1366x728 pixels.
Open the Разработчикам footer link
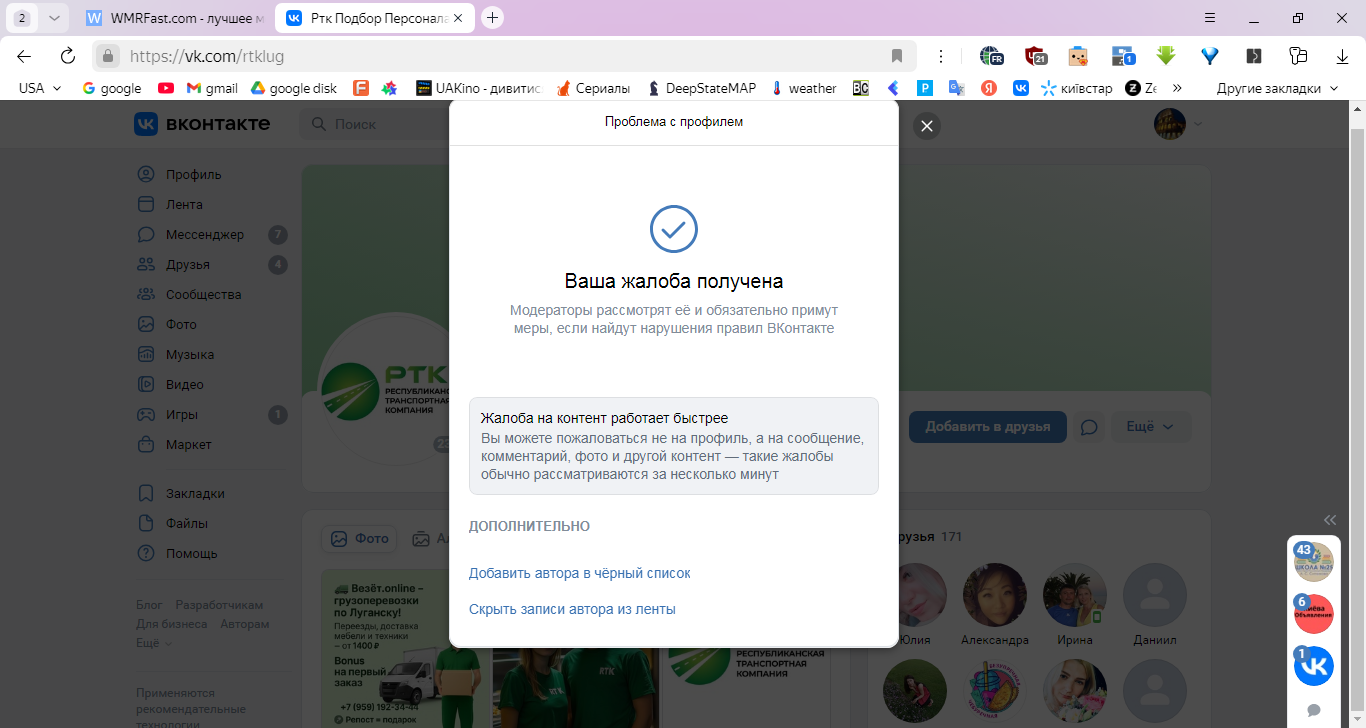(x=219, y=605)
